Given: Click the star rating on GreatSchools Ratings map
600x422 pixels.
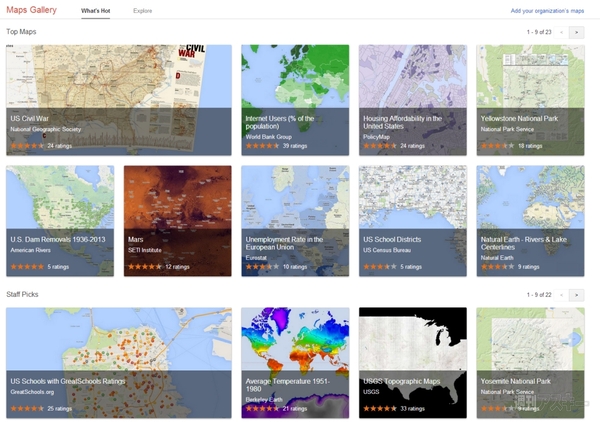Looking at the screenshot, I should (x=27, y=409).
